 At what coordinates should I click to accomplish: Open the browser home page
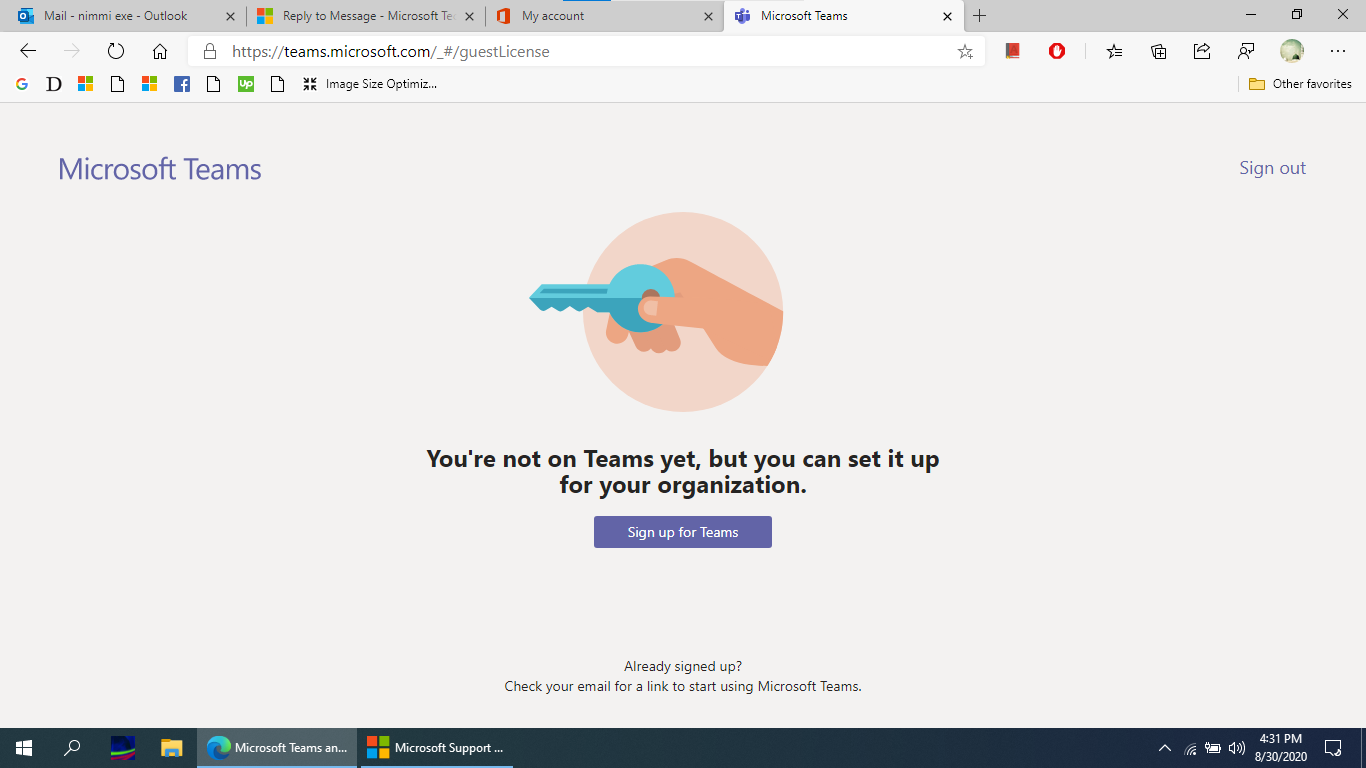pyautogui.click(x=159, y=51)
